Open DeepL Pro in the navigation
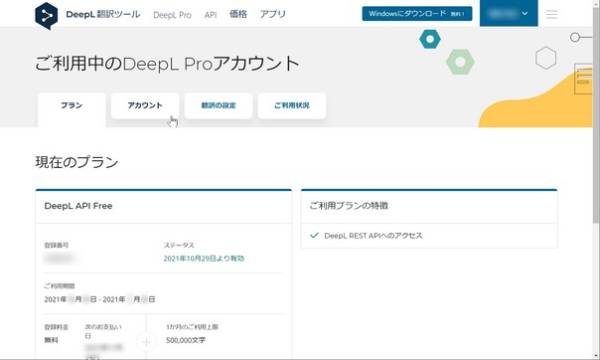The height and width of the screenshot is (360, 600). (172, 15)
